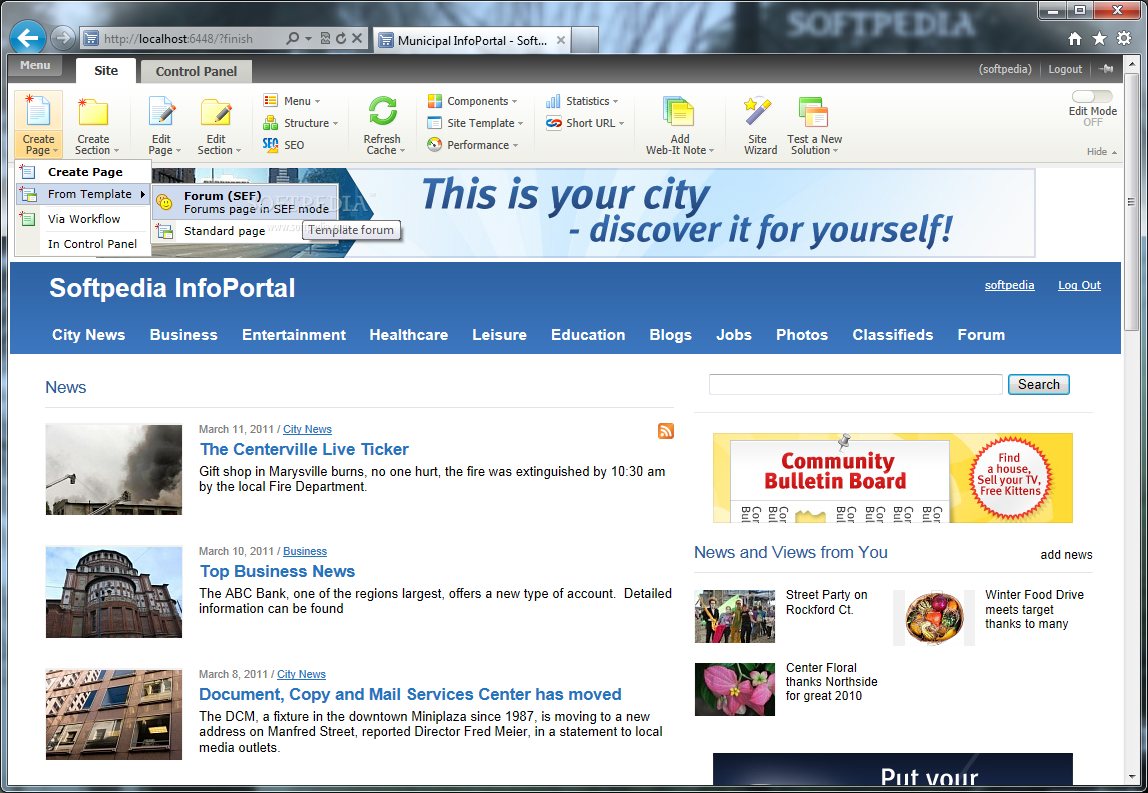Open the Statistics dropdown
This screenshot has height=793, width=1148.
582,101
